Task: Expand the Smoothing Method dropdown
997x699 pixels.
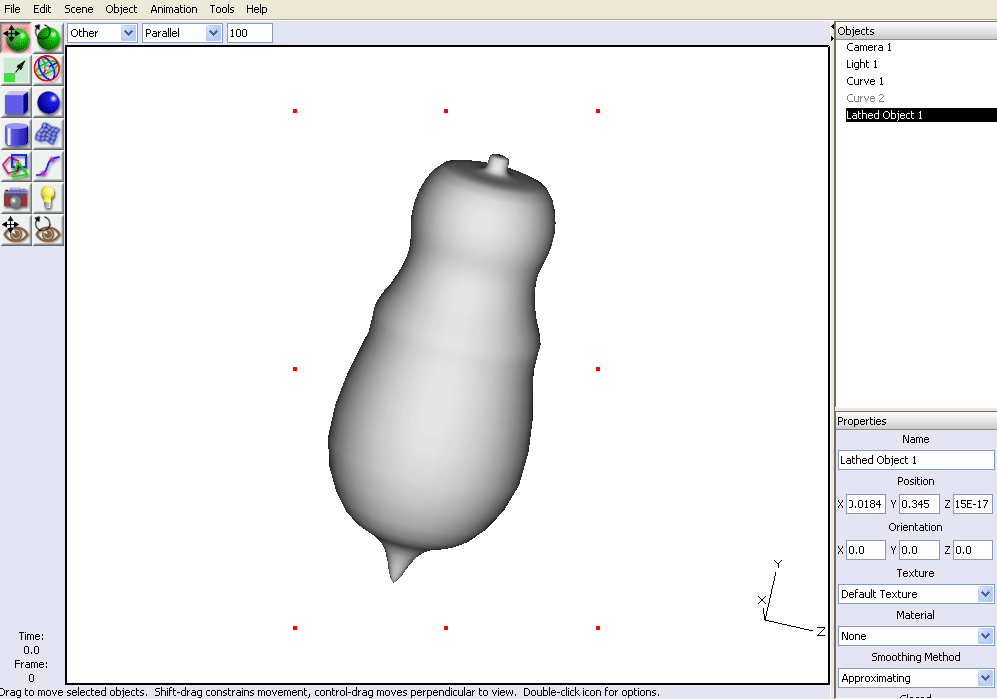Action: 916,678
